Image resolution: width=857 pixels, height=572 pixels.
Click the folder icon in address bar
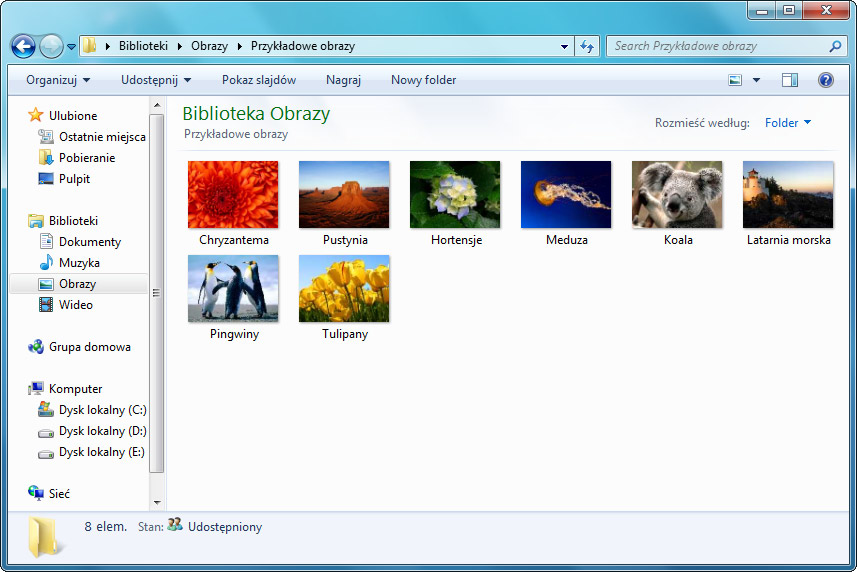[90, 46]
